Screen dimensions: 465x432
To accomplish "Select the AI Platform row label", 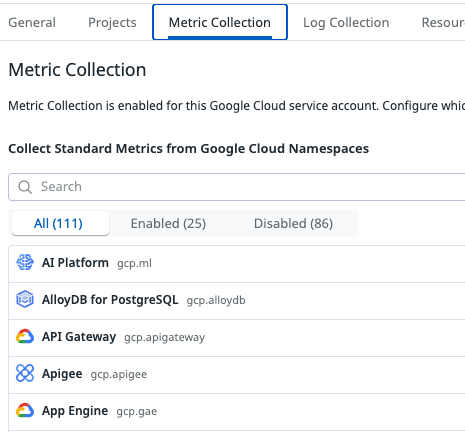I will [x=75, y=263].
